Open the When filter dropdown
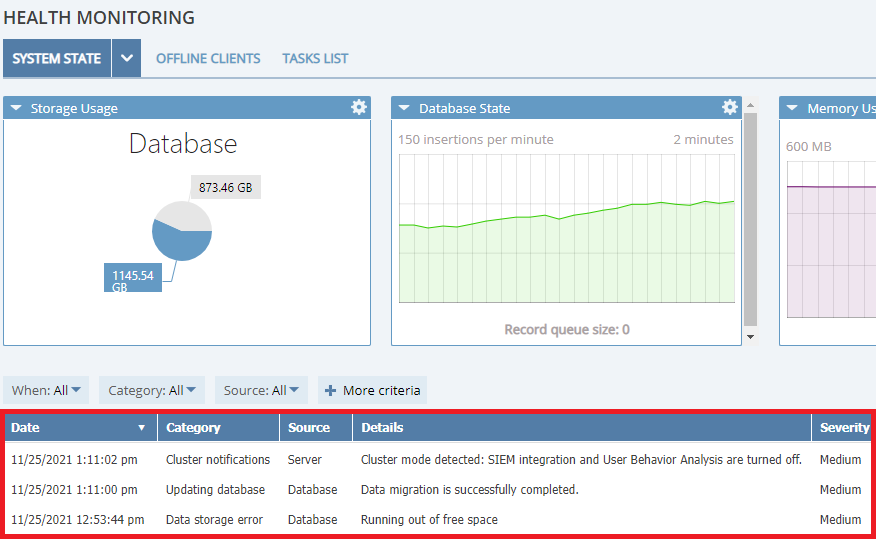 click(46, 391)
